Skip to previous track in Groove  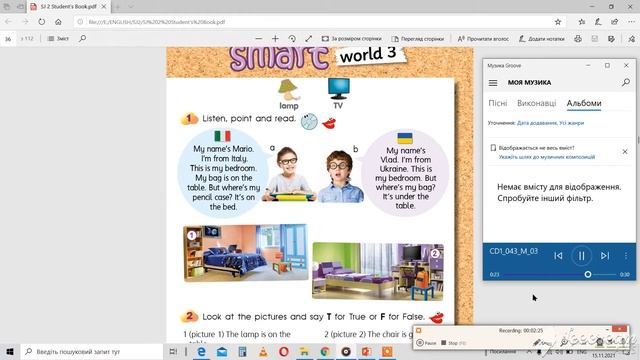click(x=558, y=256)
